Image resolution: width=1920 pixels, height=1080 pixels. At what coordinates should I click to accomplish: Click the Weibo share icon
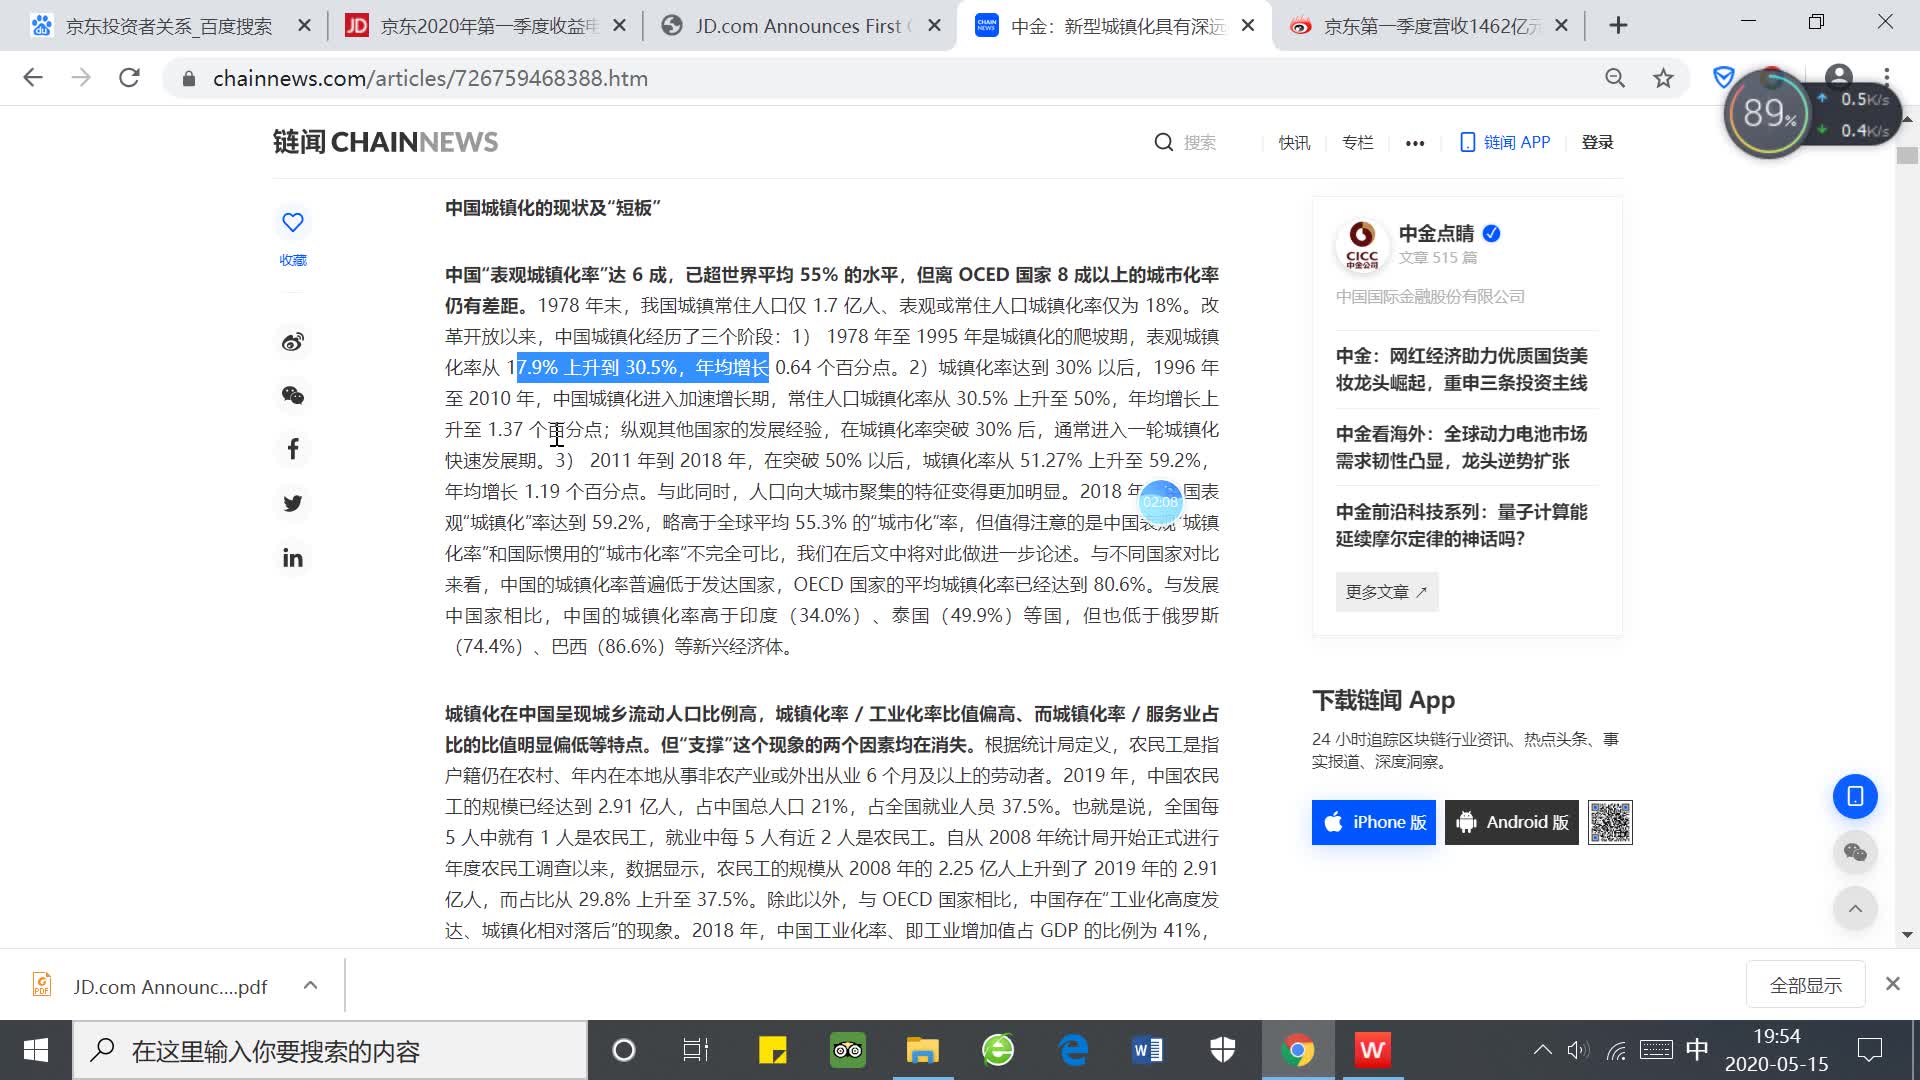click(x=294, y=342)
